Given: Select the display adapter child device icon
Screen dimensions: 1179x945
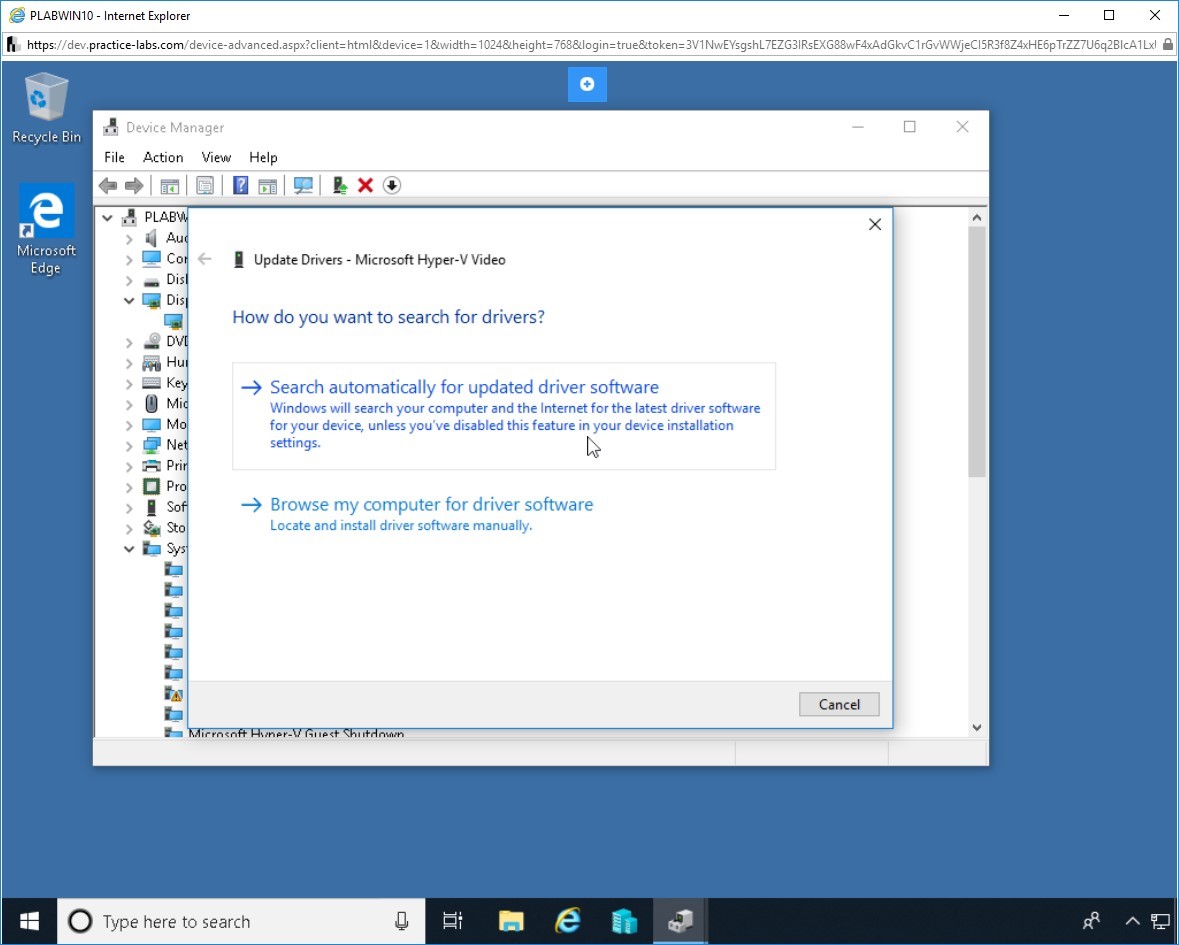Looking at the screenshot, I should 174,322.
